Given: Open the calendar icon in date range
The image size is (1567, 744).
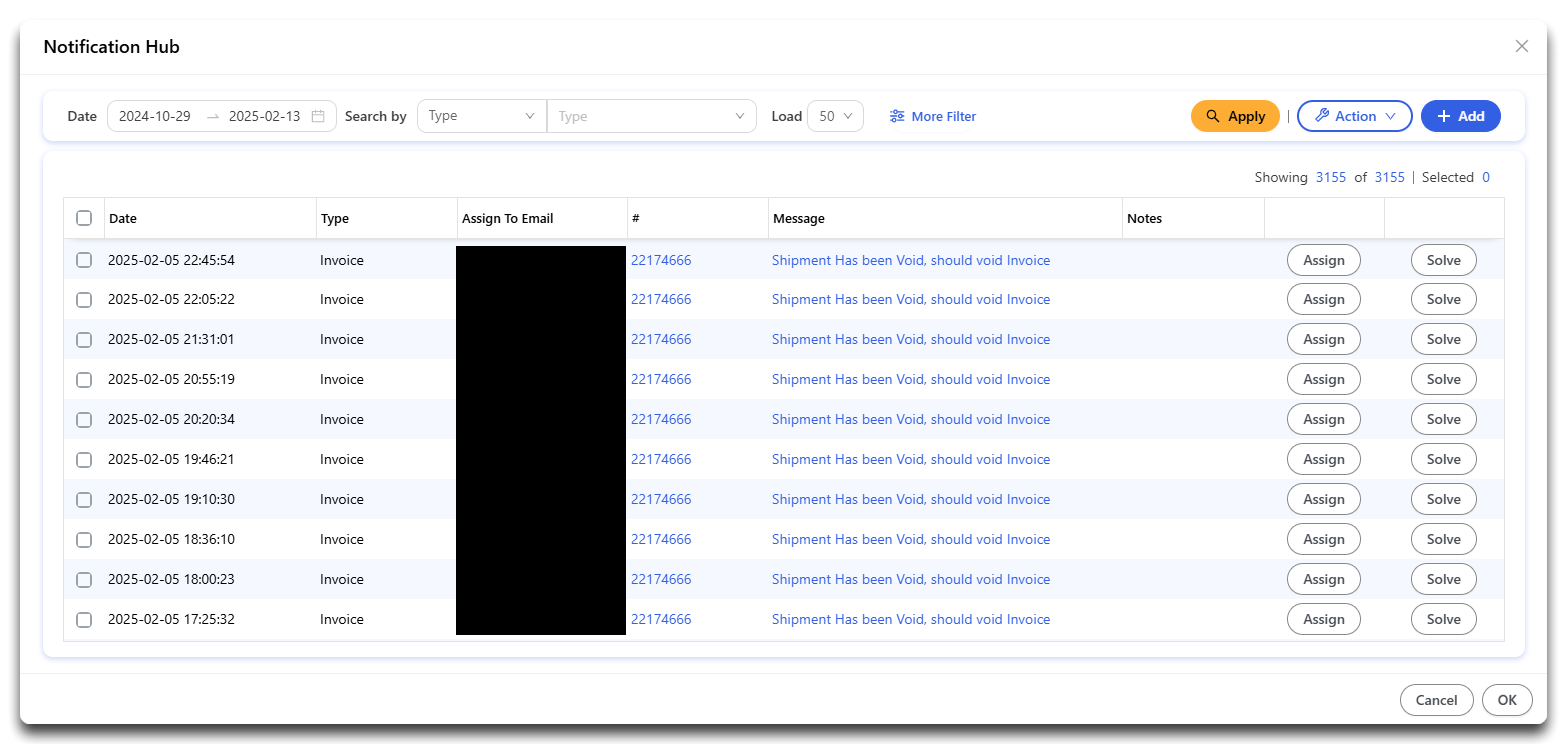Looking at the screenshot, I should coord(318,116).
